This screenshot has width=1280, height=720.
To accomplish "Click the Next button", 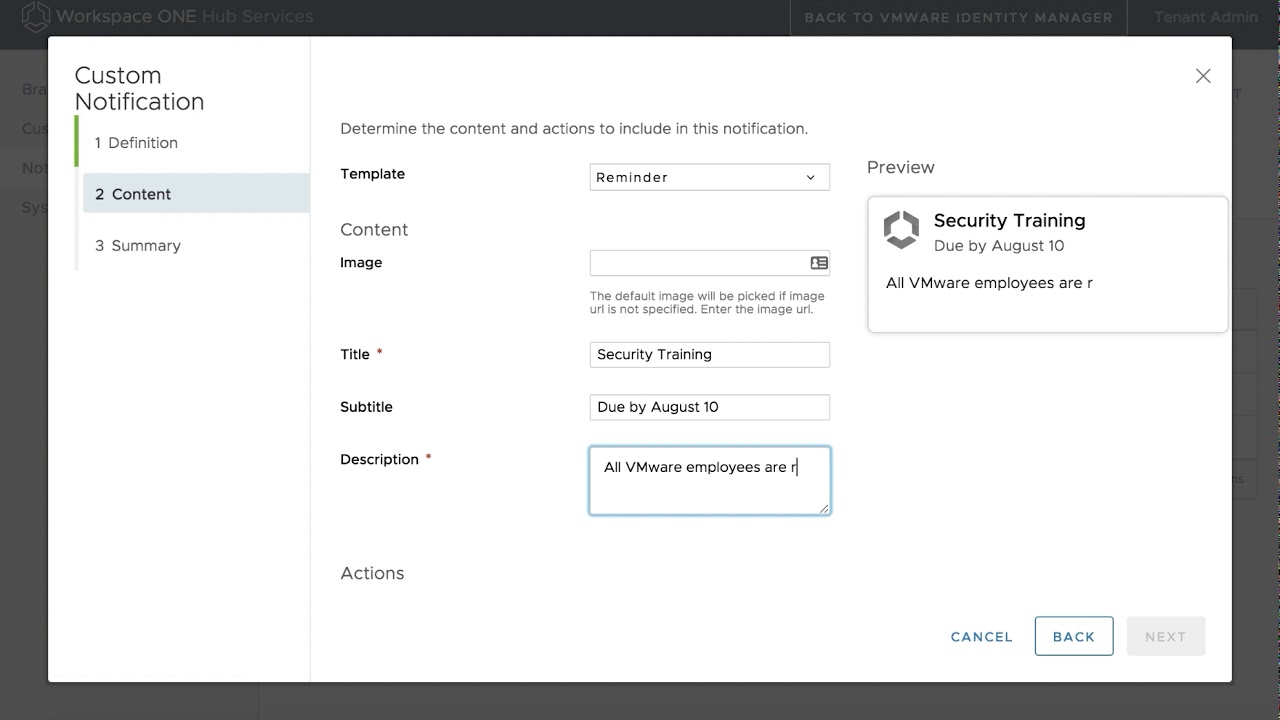I will point(1165,636).
